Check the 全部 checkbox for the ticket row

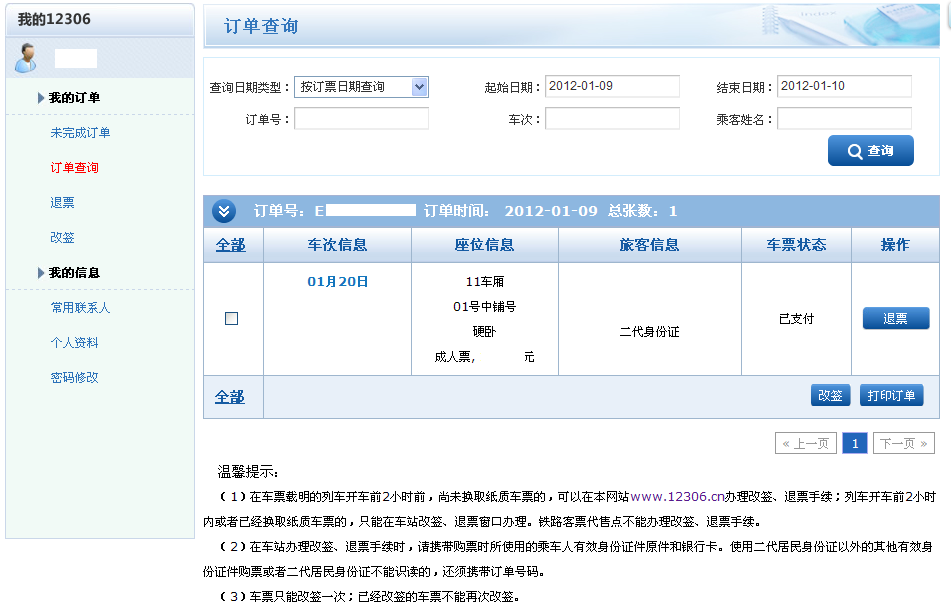tap(231, 318)
